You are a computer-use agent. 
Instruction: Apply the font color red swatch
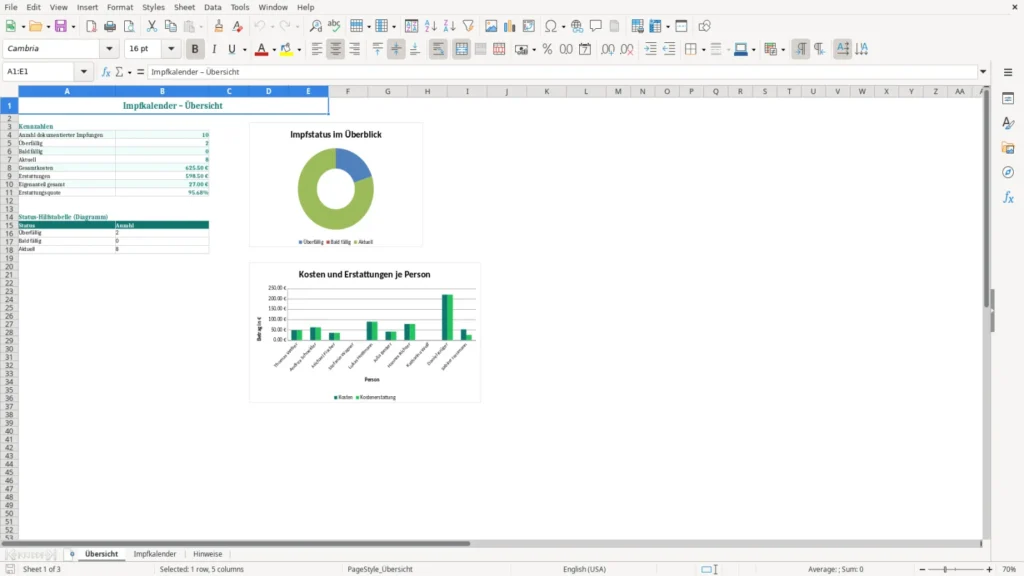point(261,49)
